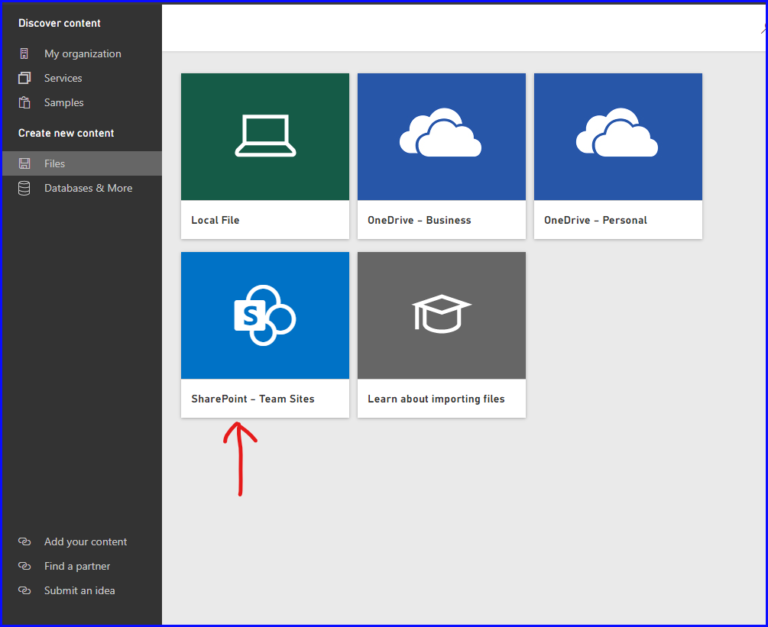
Task: Open the Add your content link
Action: (85, 542)
